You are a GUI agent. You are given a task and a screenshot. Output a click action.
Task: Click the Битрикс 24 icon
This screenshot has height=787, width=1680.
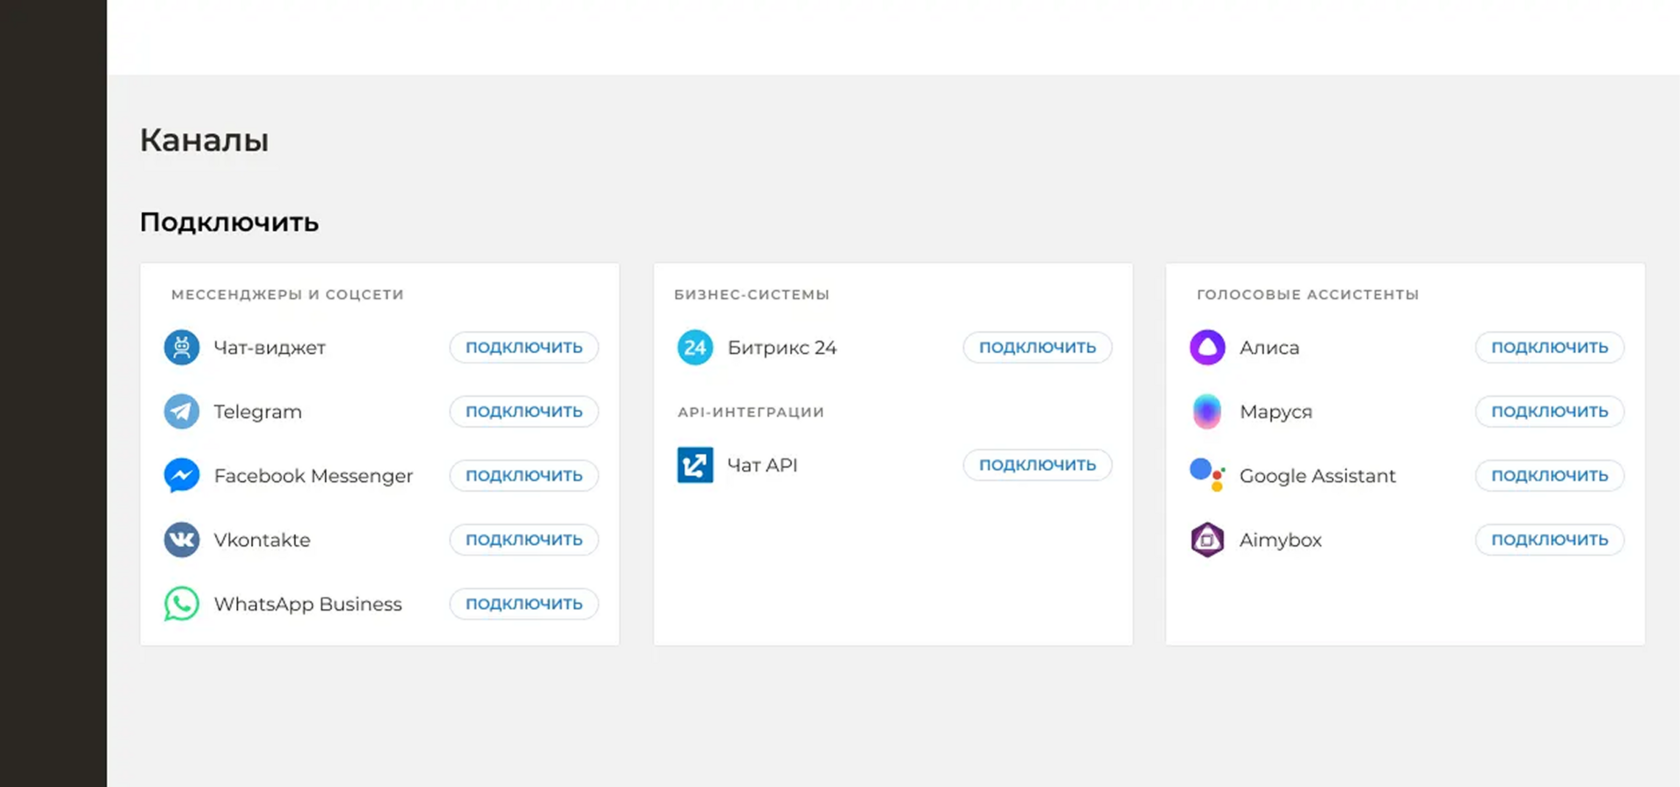tap(695, 347)
